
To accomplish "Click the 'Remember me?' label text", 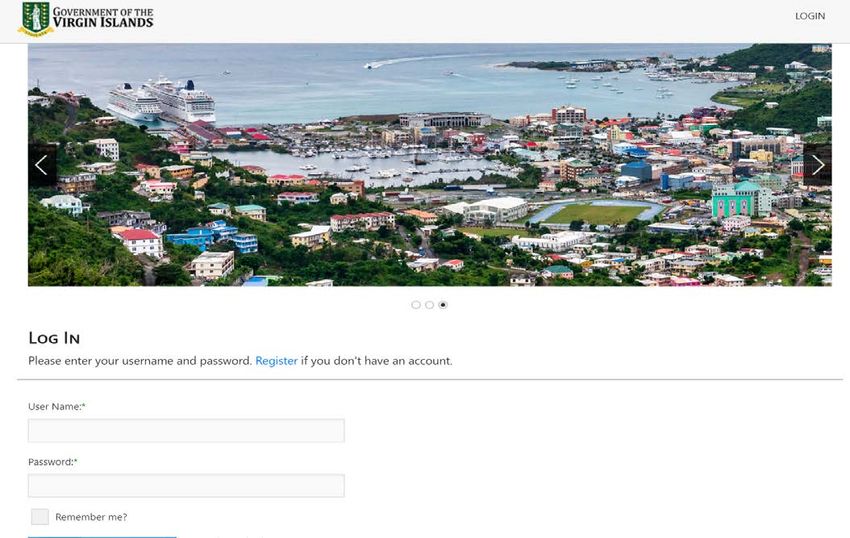I will click(91, 517).
